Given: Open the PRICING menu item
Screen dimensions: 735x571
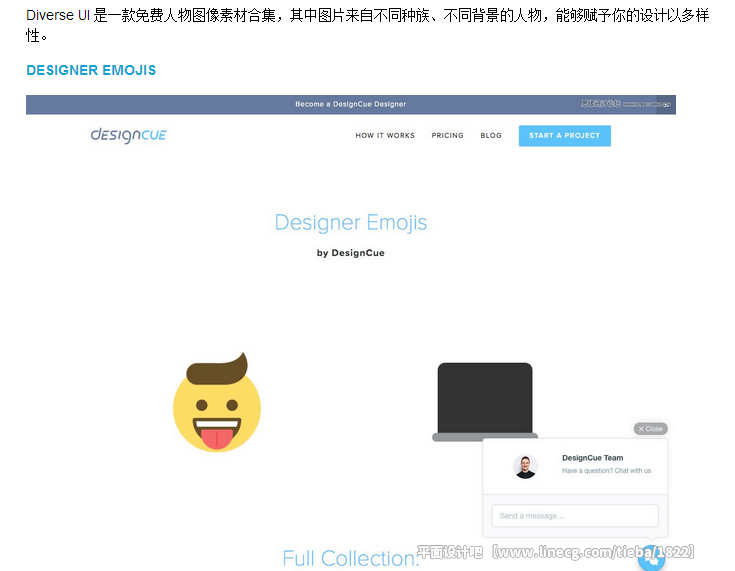Looking at the screenshot, I should pos(447,135).
